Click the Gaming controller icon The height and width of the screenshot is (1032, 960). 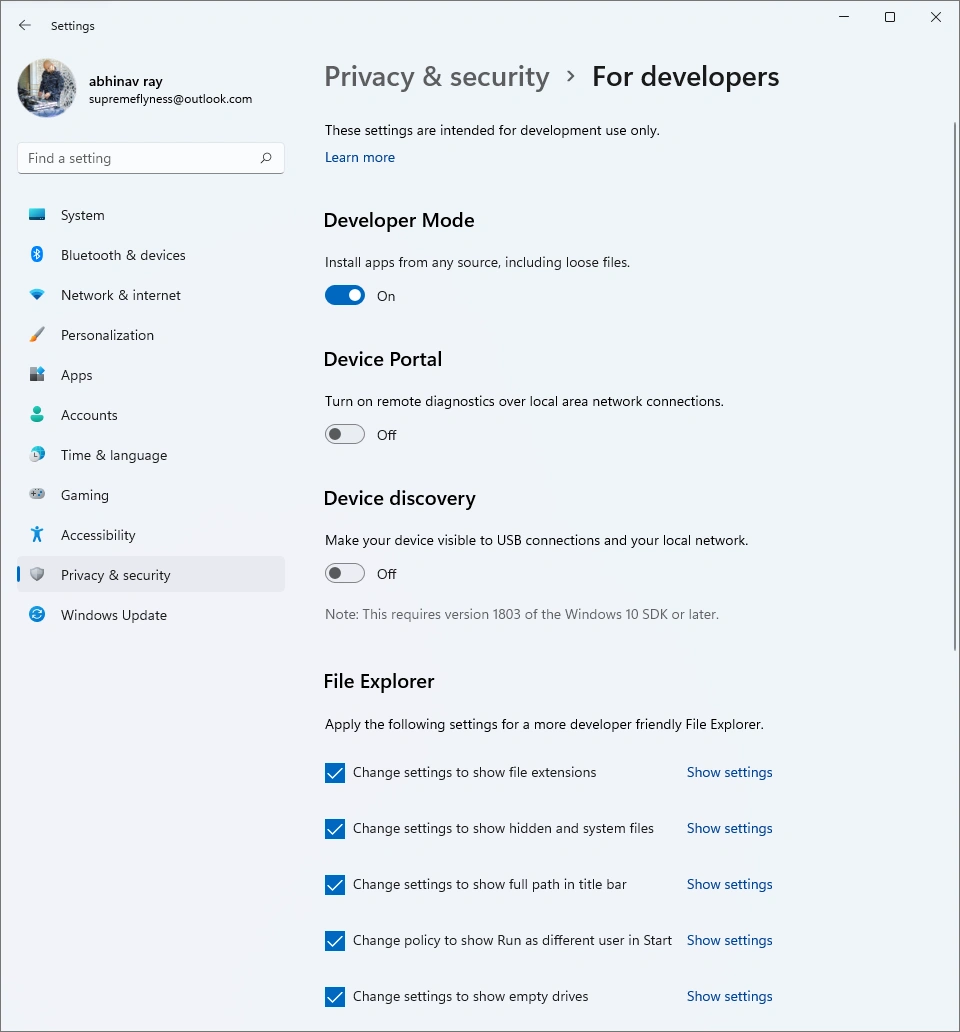click(37, 495)
